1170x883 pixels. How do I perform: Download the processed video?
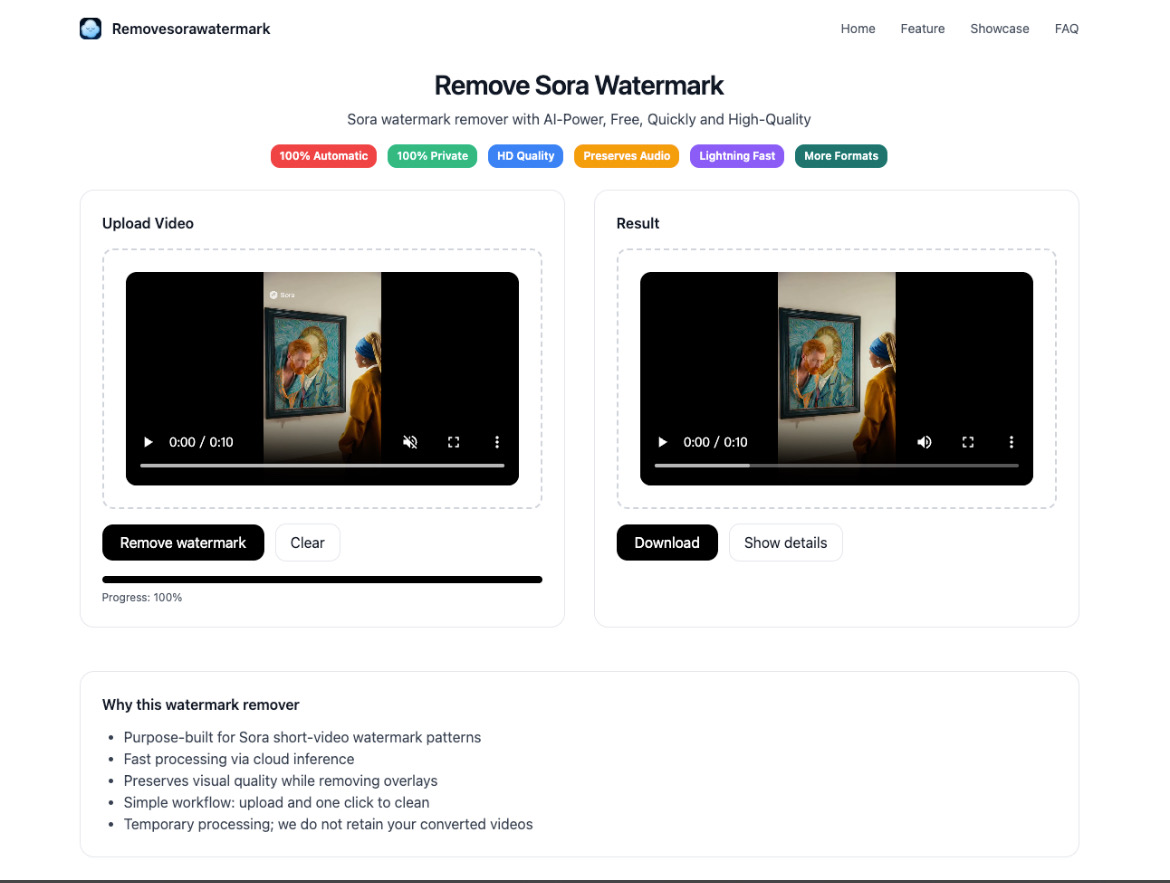click(666, 543)
